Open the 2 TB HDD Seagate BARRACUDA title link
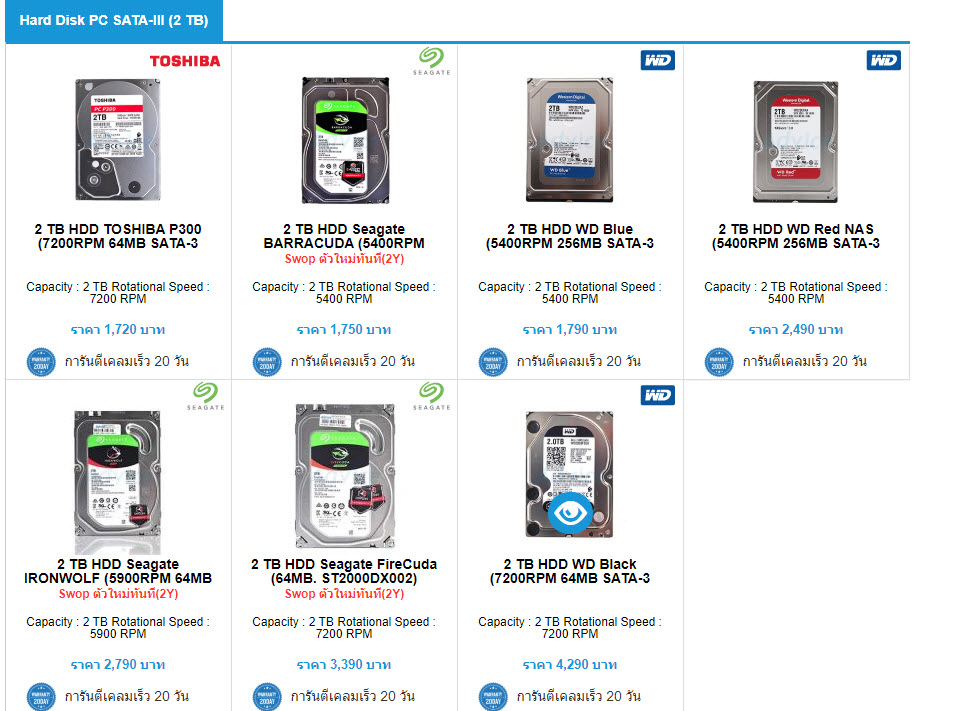960x711 pixels. [x=344, y=236]
